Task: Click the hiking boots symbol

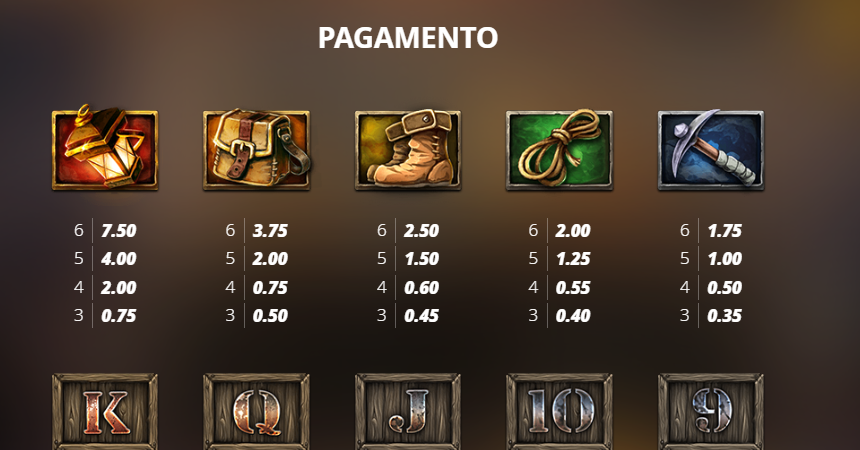Action: tap(408, 149)
